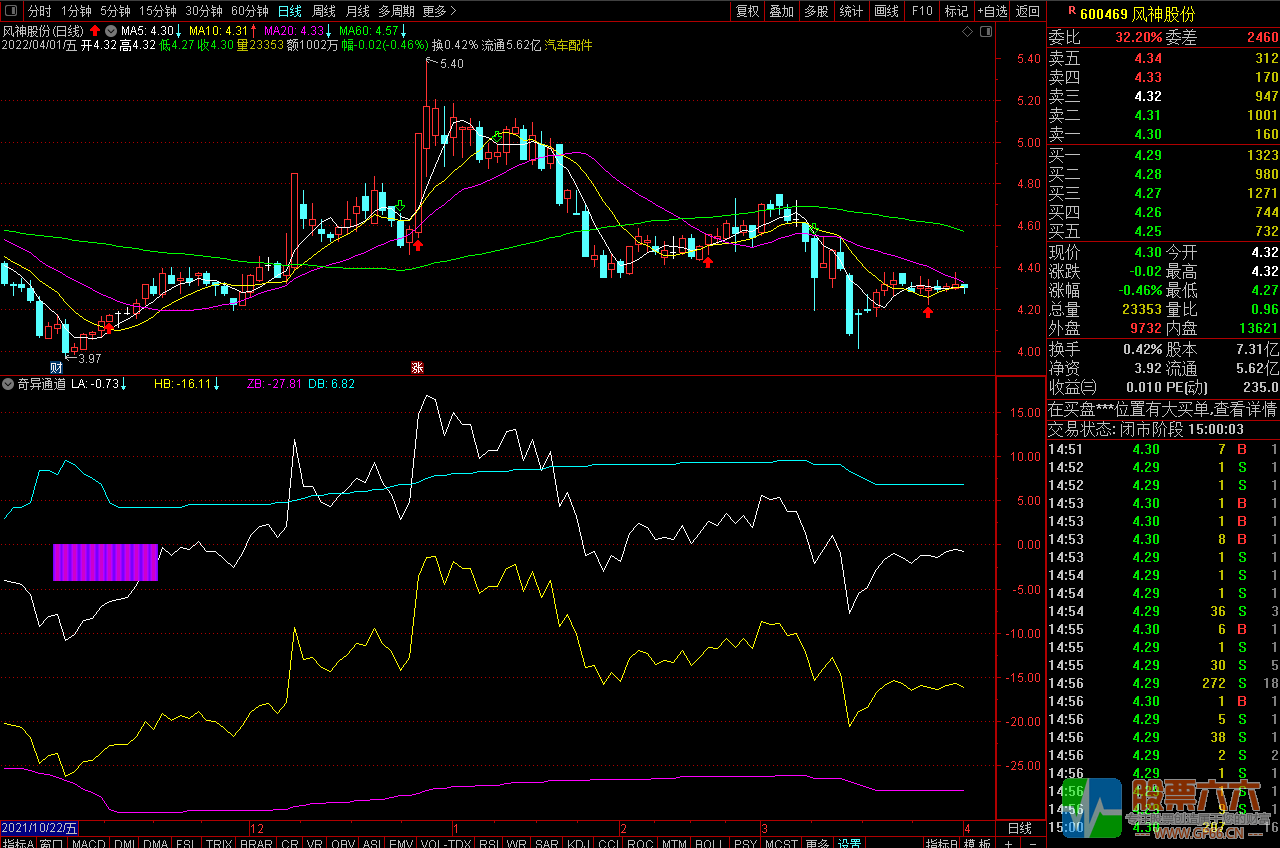1280x848 pixels.
Task: Open the 设置 indicator settings
Action: coord(849,844)
